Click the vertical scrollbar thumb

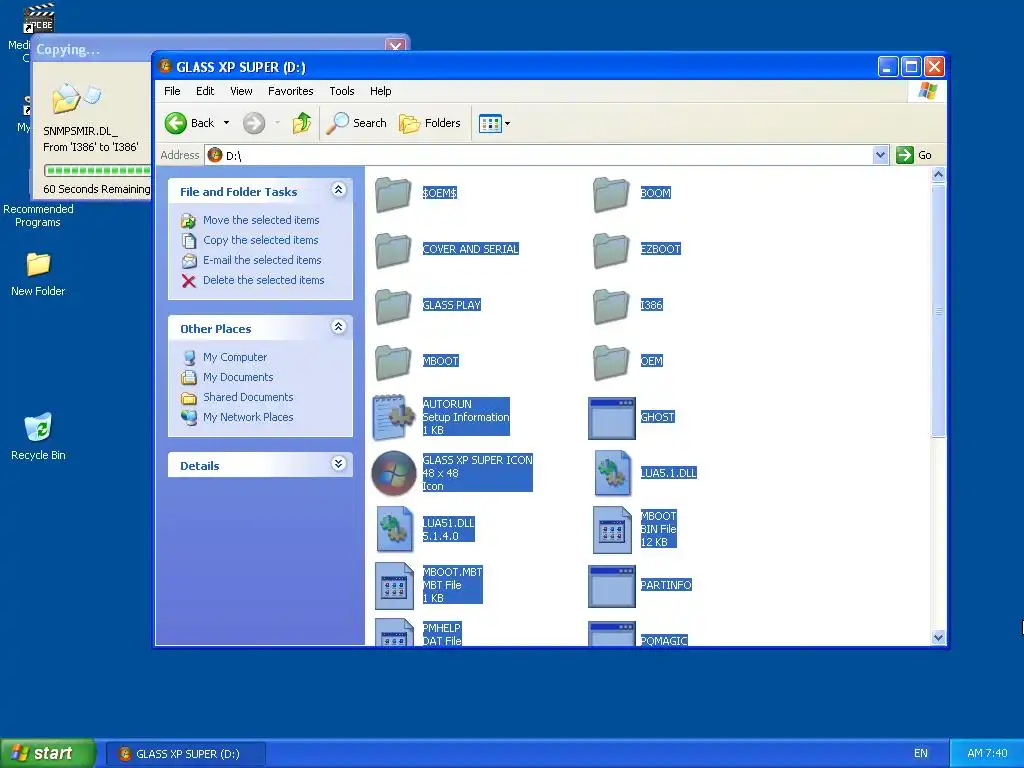pos(938,311)
